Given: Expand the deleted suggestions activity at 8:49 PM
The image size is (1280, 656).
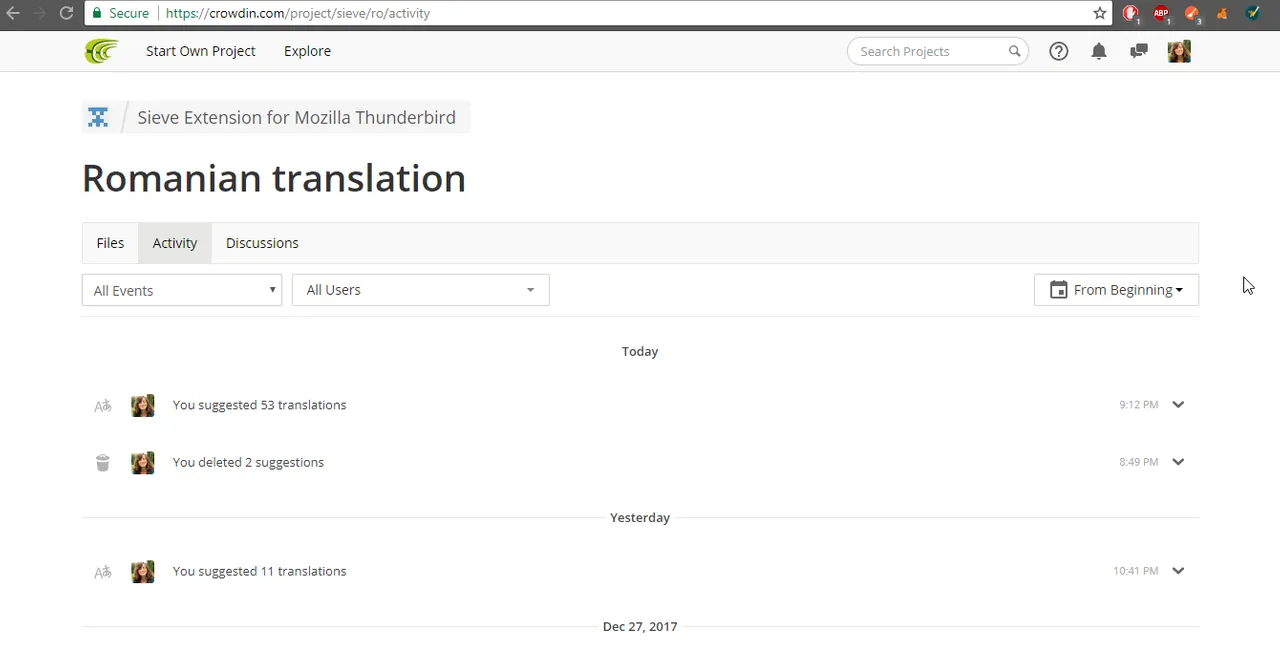Looking at the screenshot, I should coord(1178,462).
